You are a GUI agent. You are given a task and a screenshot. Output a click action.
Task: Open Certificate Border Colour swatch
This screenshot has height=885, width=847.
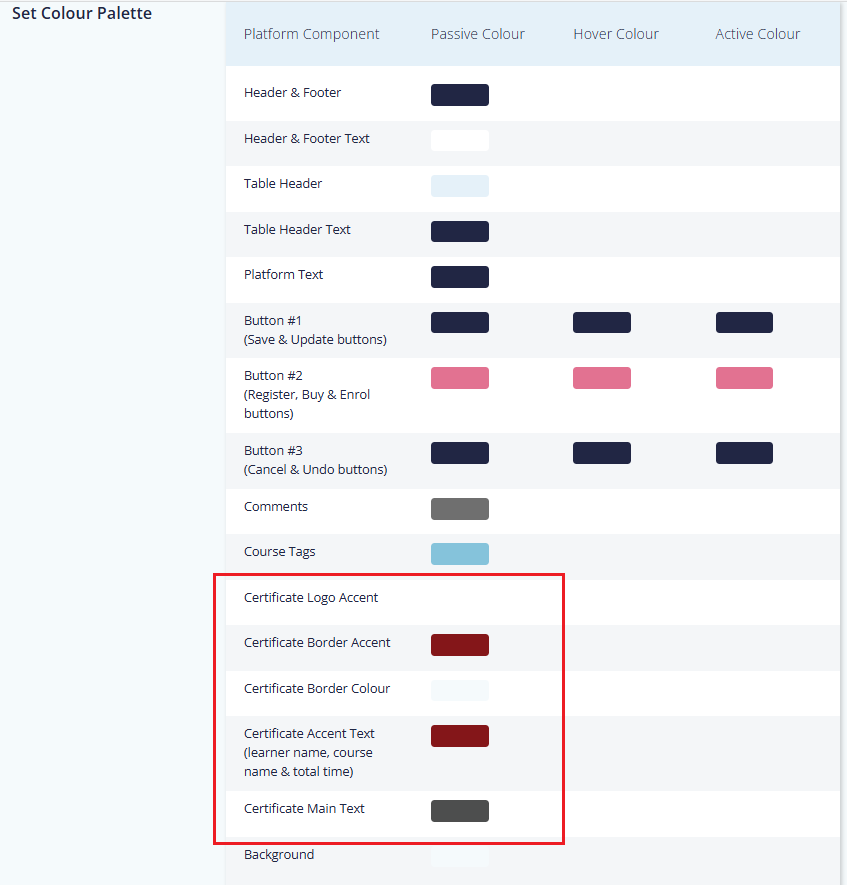tap(460, 691)
